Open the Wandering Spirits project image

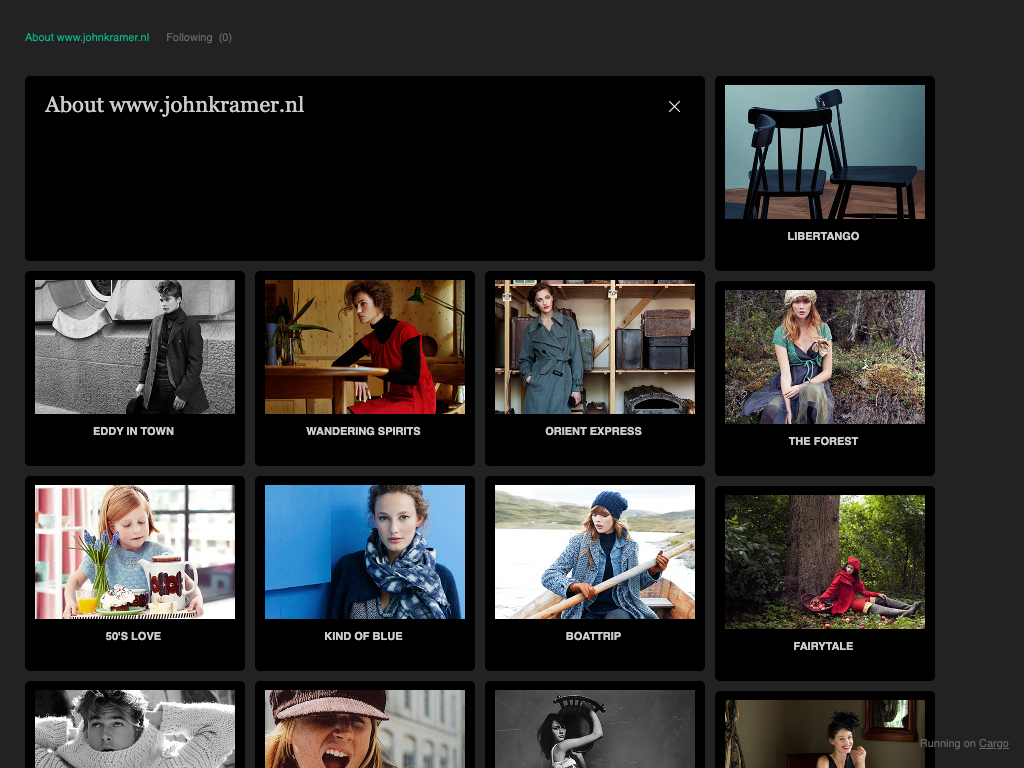pyautogui.click(x=365, y=347)
